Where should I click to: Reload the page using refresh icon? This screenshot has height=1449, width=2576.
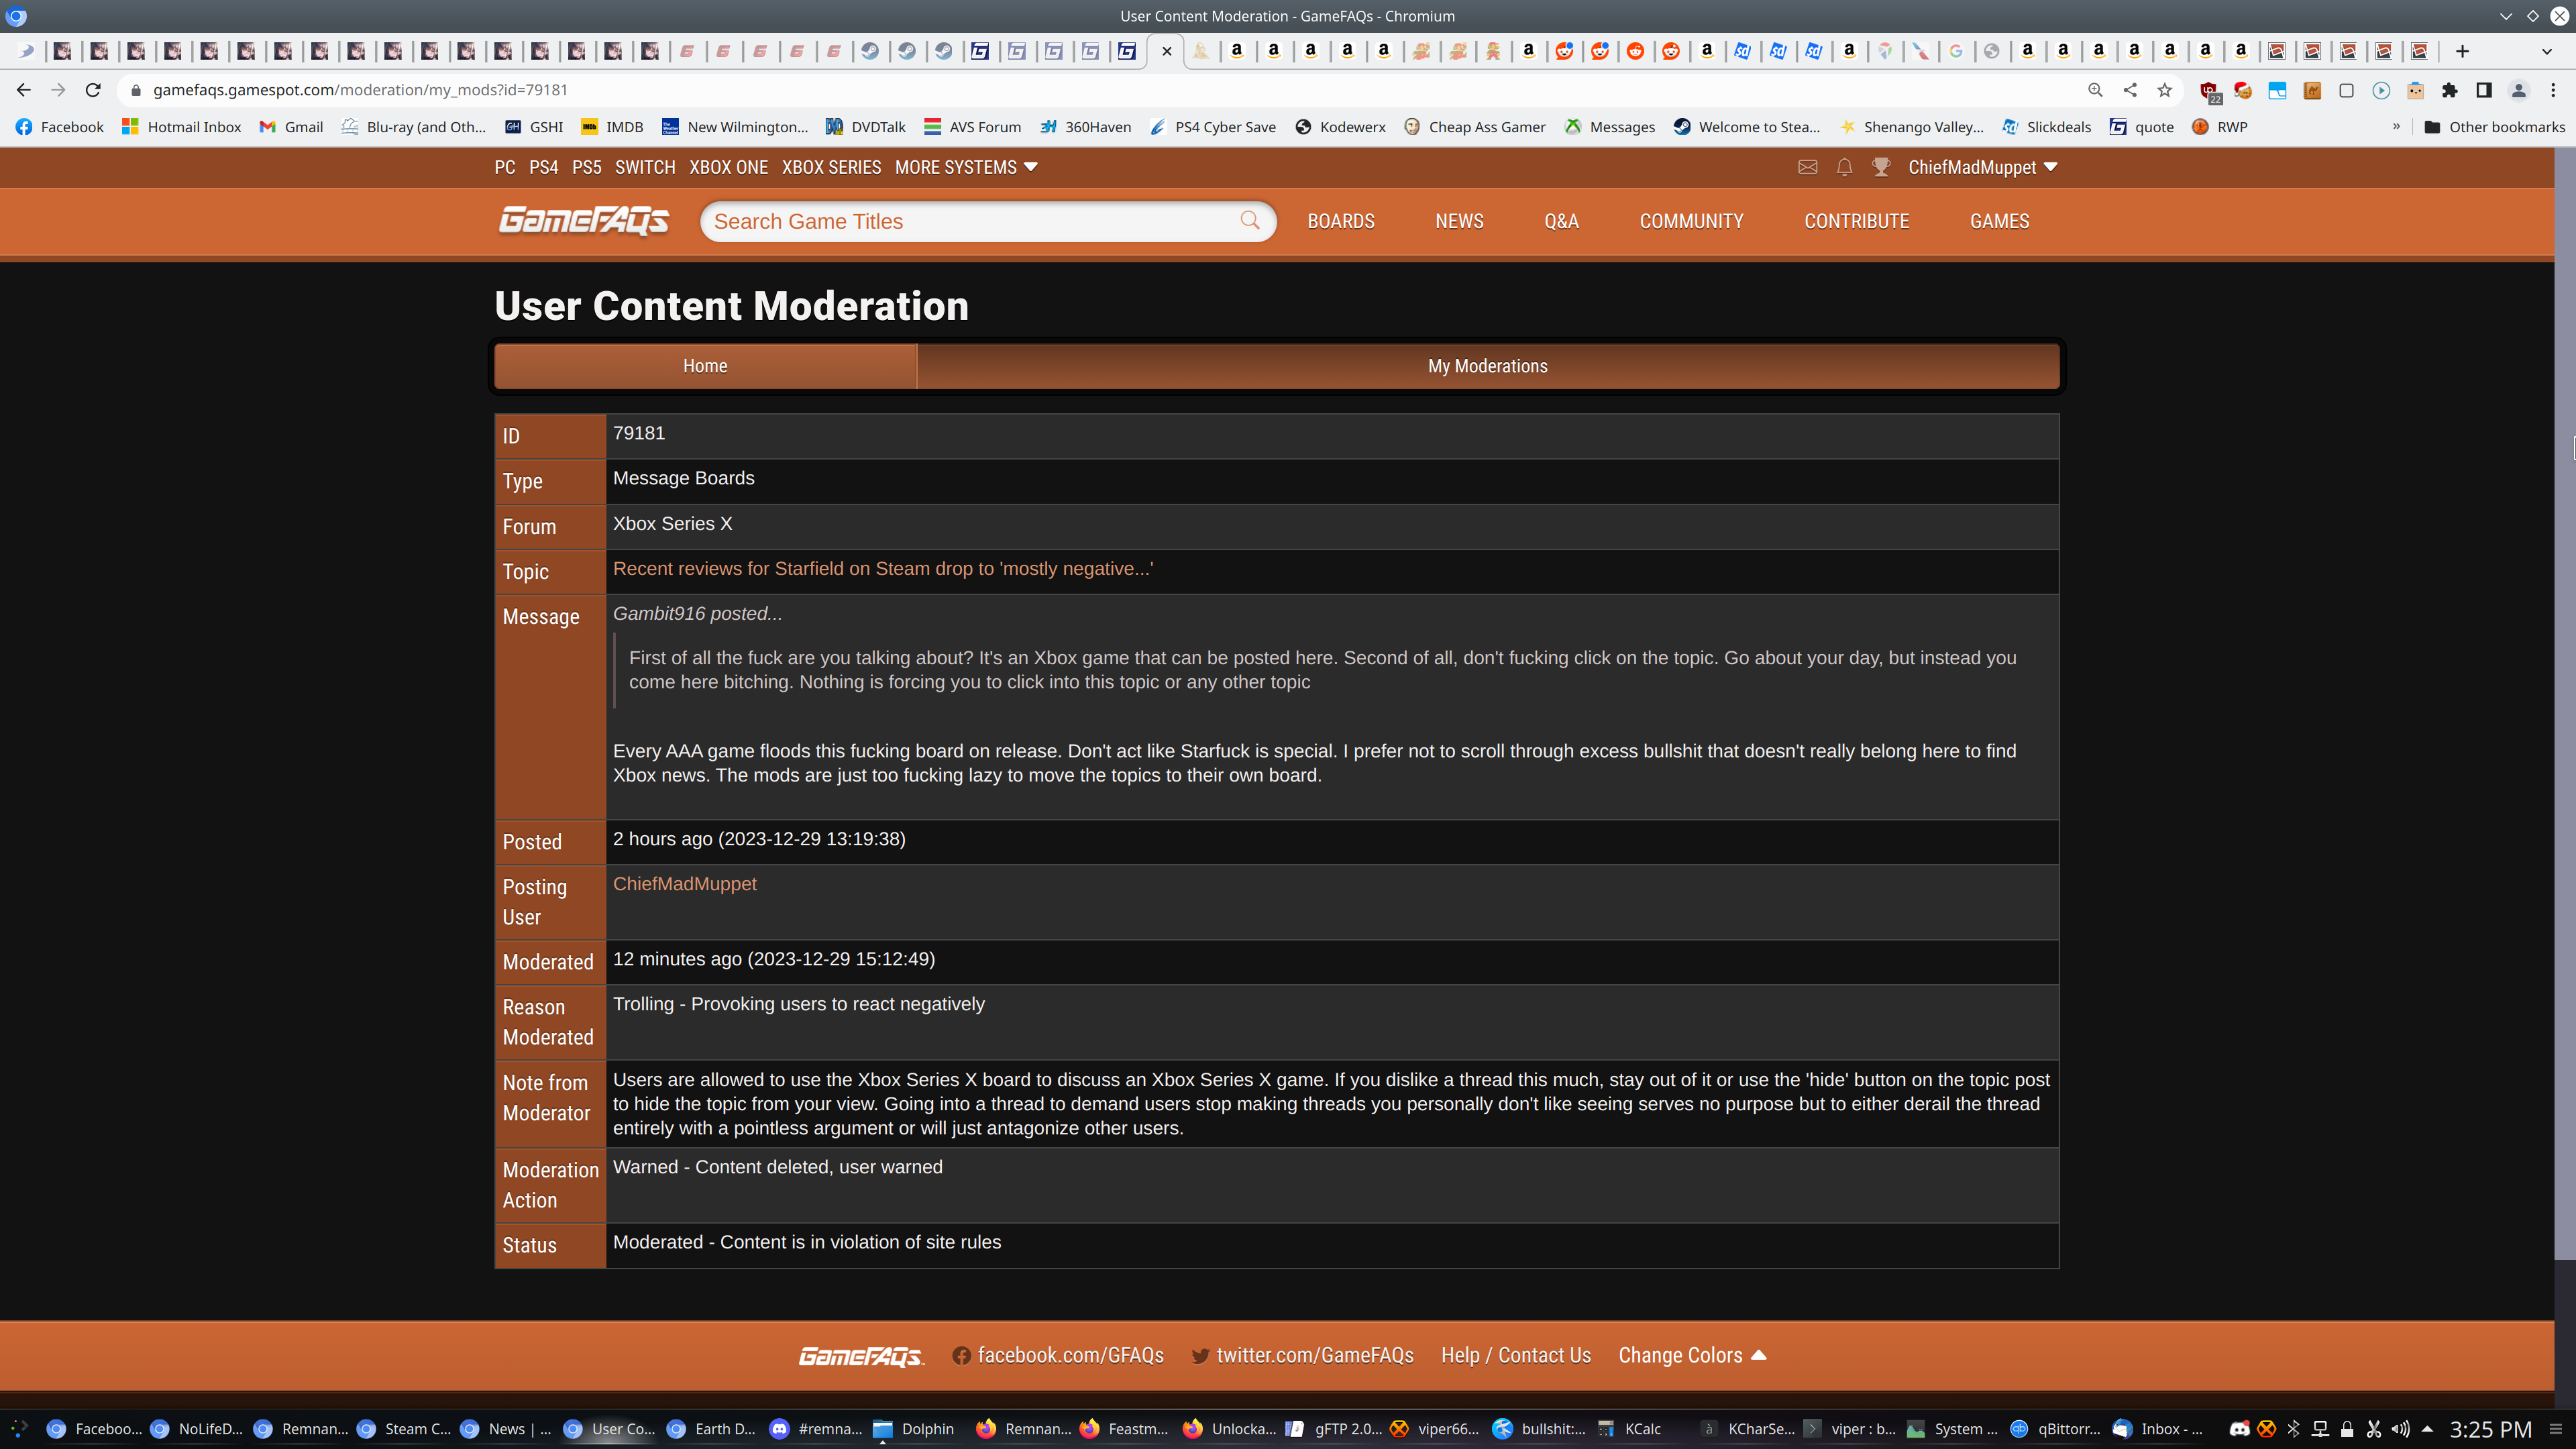(93, 90)
